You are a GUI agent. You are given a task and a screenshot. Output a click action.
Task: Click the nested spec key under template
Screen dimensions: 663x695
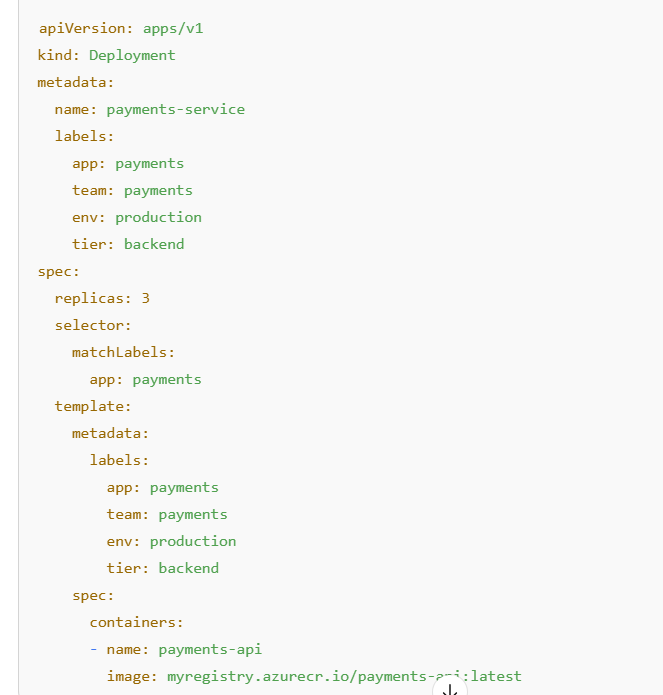[93, 596]
